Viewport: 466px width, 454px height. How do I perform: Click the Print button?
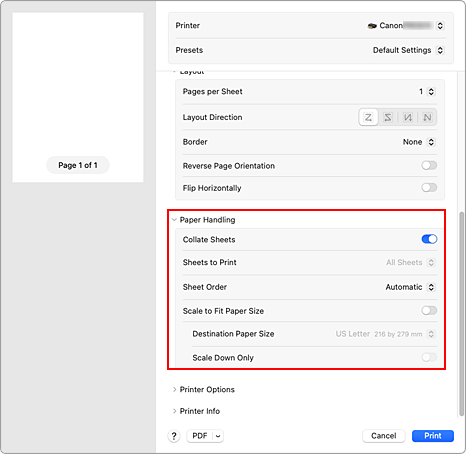click(433, 436)
